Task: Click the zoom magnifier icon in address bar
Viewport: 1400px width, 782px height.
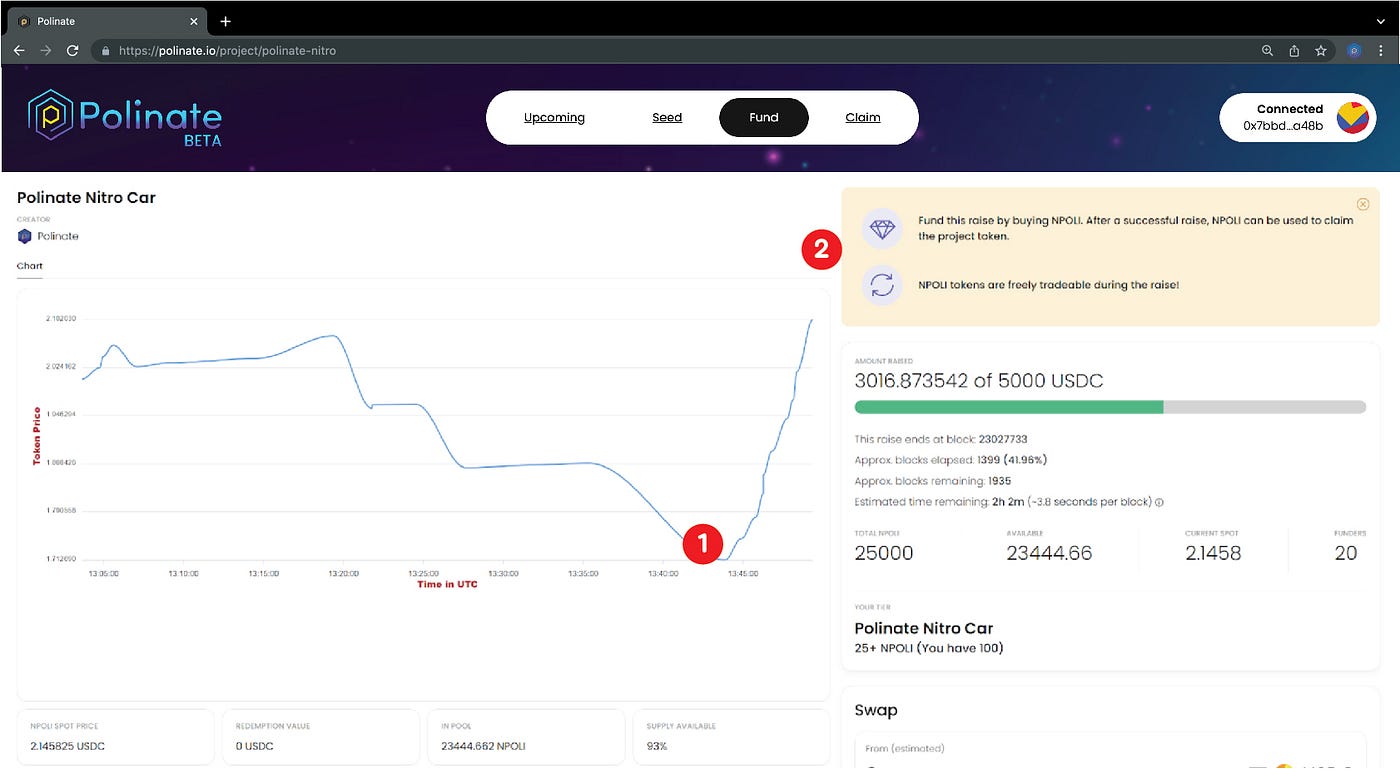Action: click(1267, 50)
